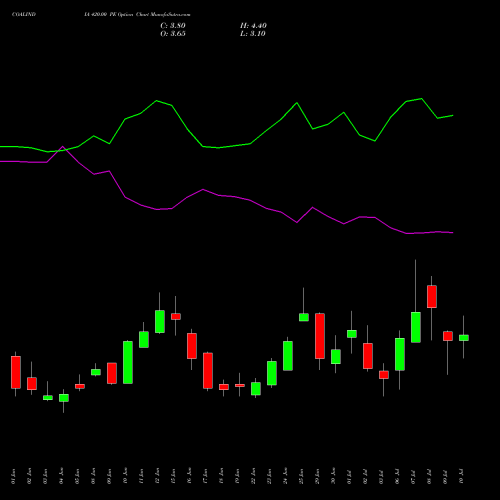Click the green candle for 24 Jun
Screen dimensions: 500x500
pos(288,356)
